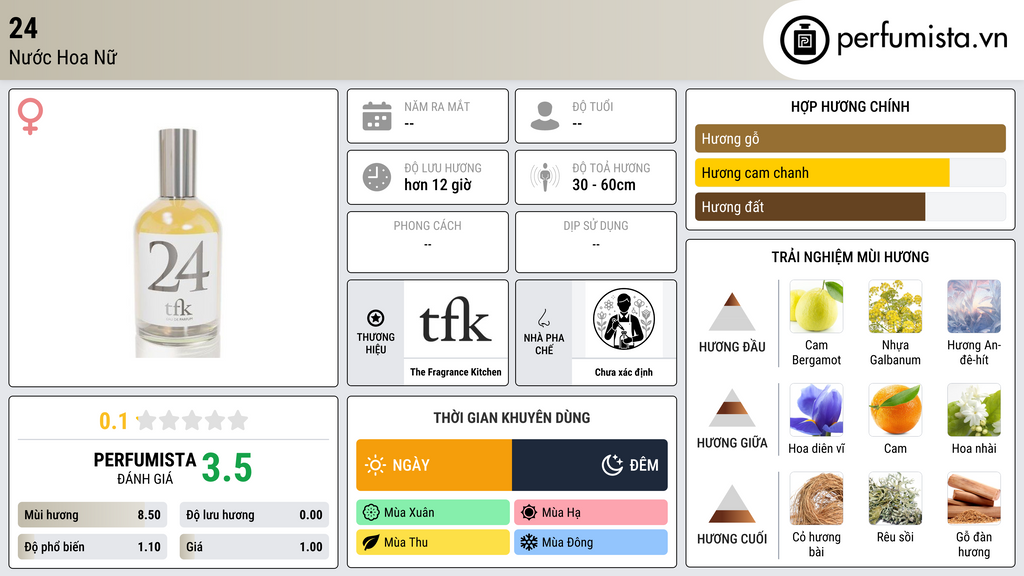Screen dimensions: 1024x576
Task: Click the Hương đất accord bar
Action: pyautogui.click(x=850, y=206)
